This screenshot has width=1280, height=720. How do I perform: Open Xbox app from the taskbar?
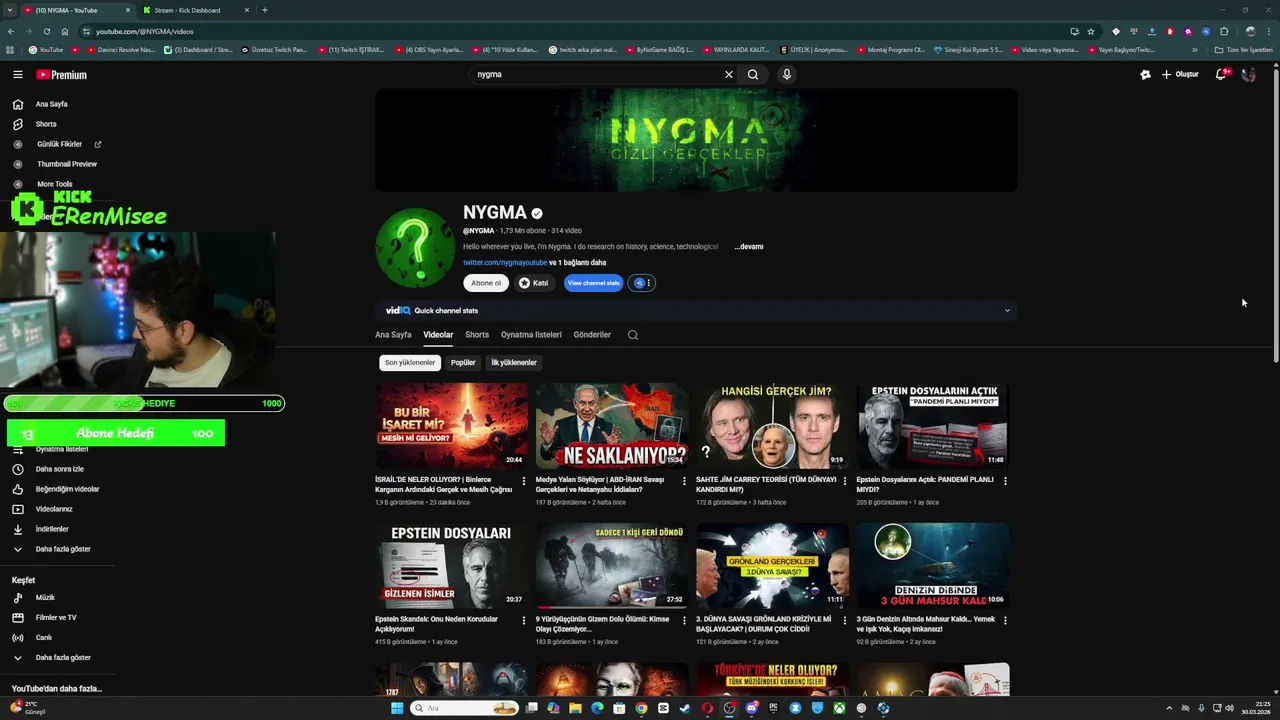coord(839,708)
